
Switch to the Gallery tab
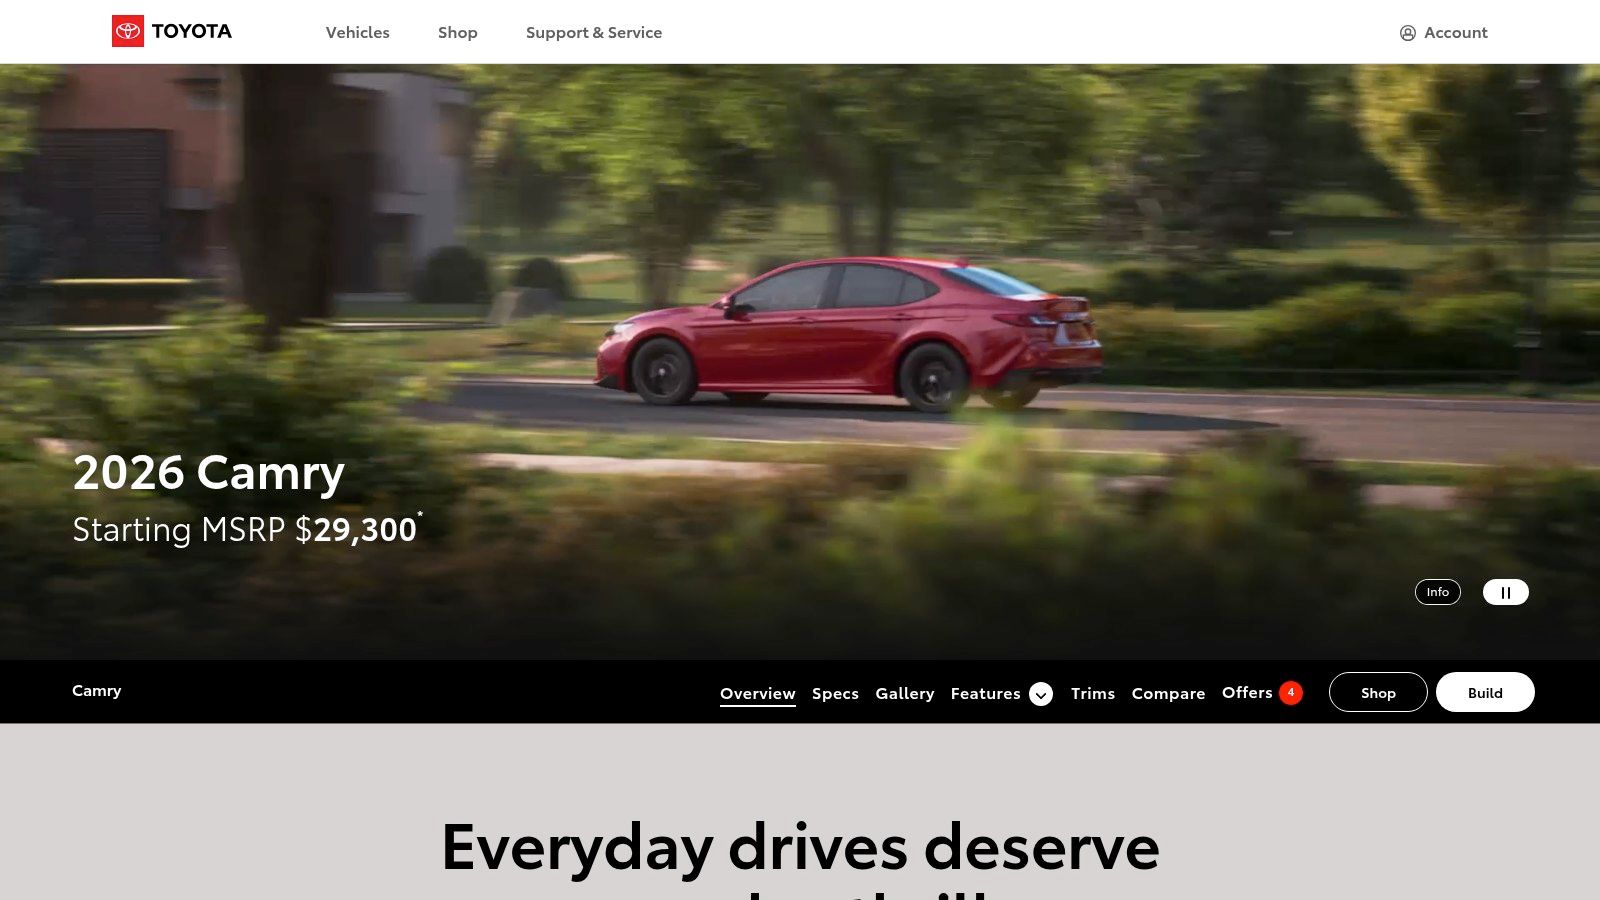tap(904, 693)
